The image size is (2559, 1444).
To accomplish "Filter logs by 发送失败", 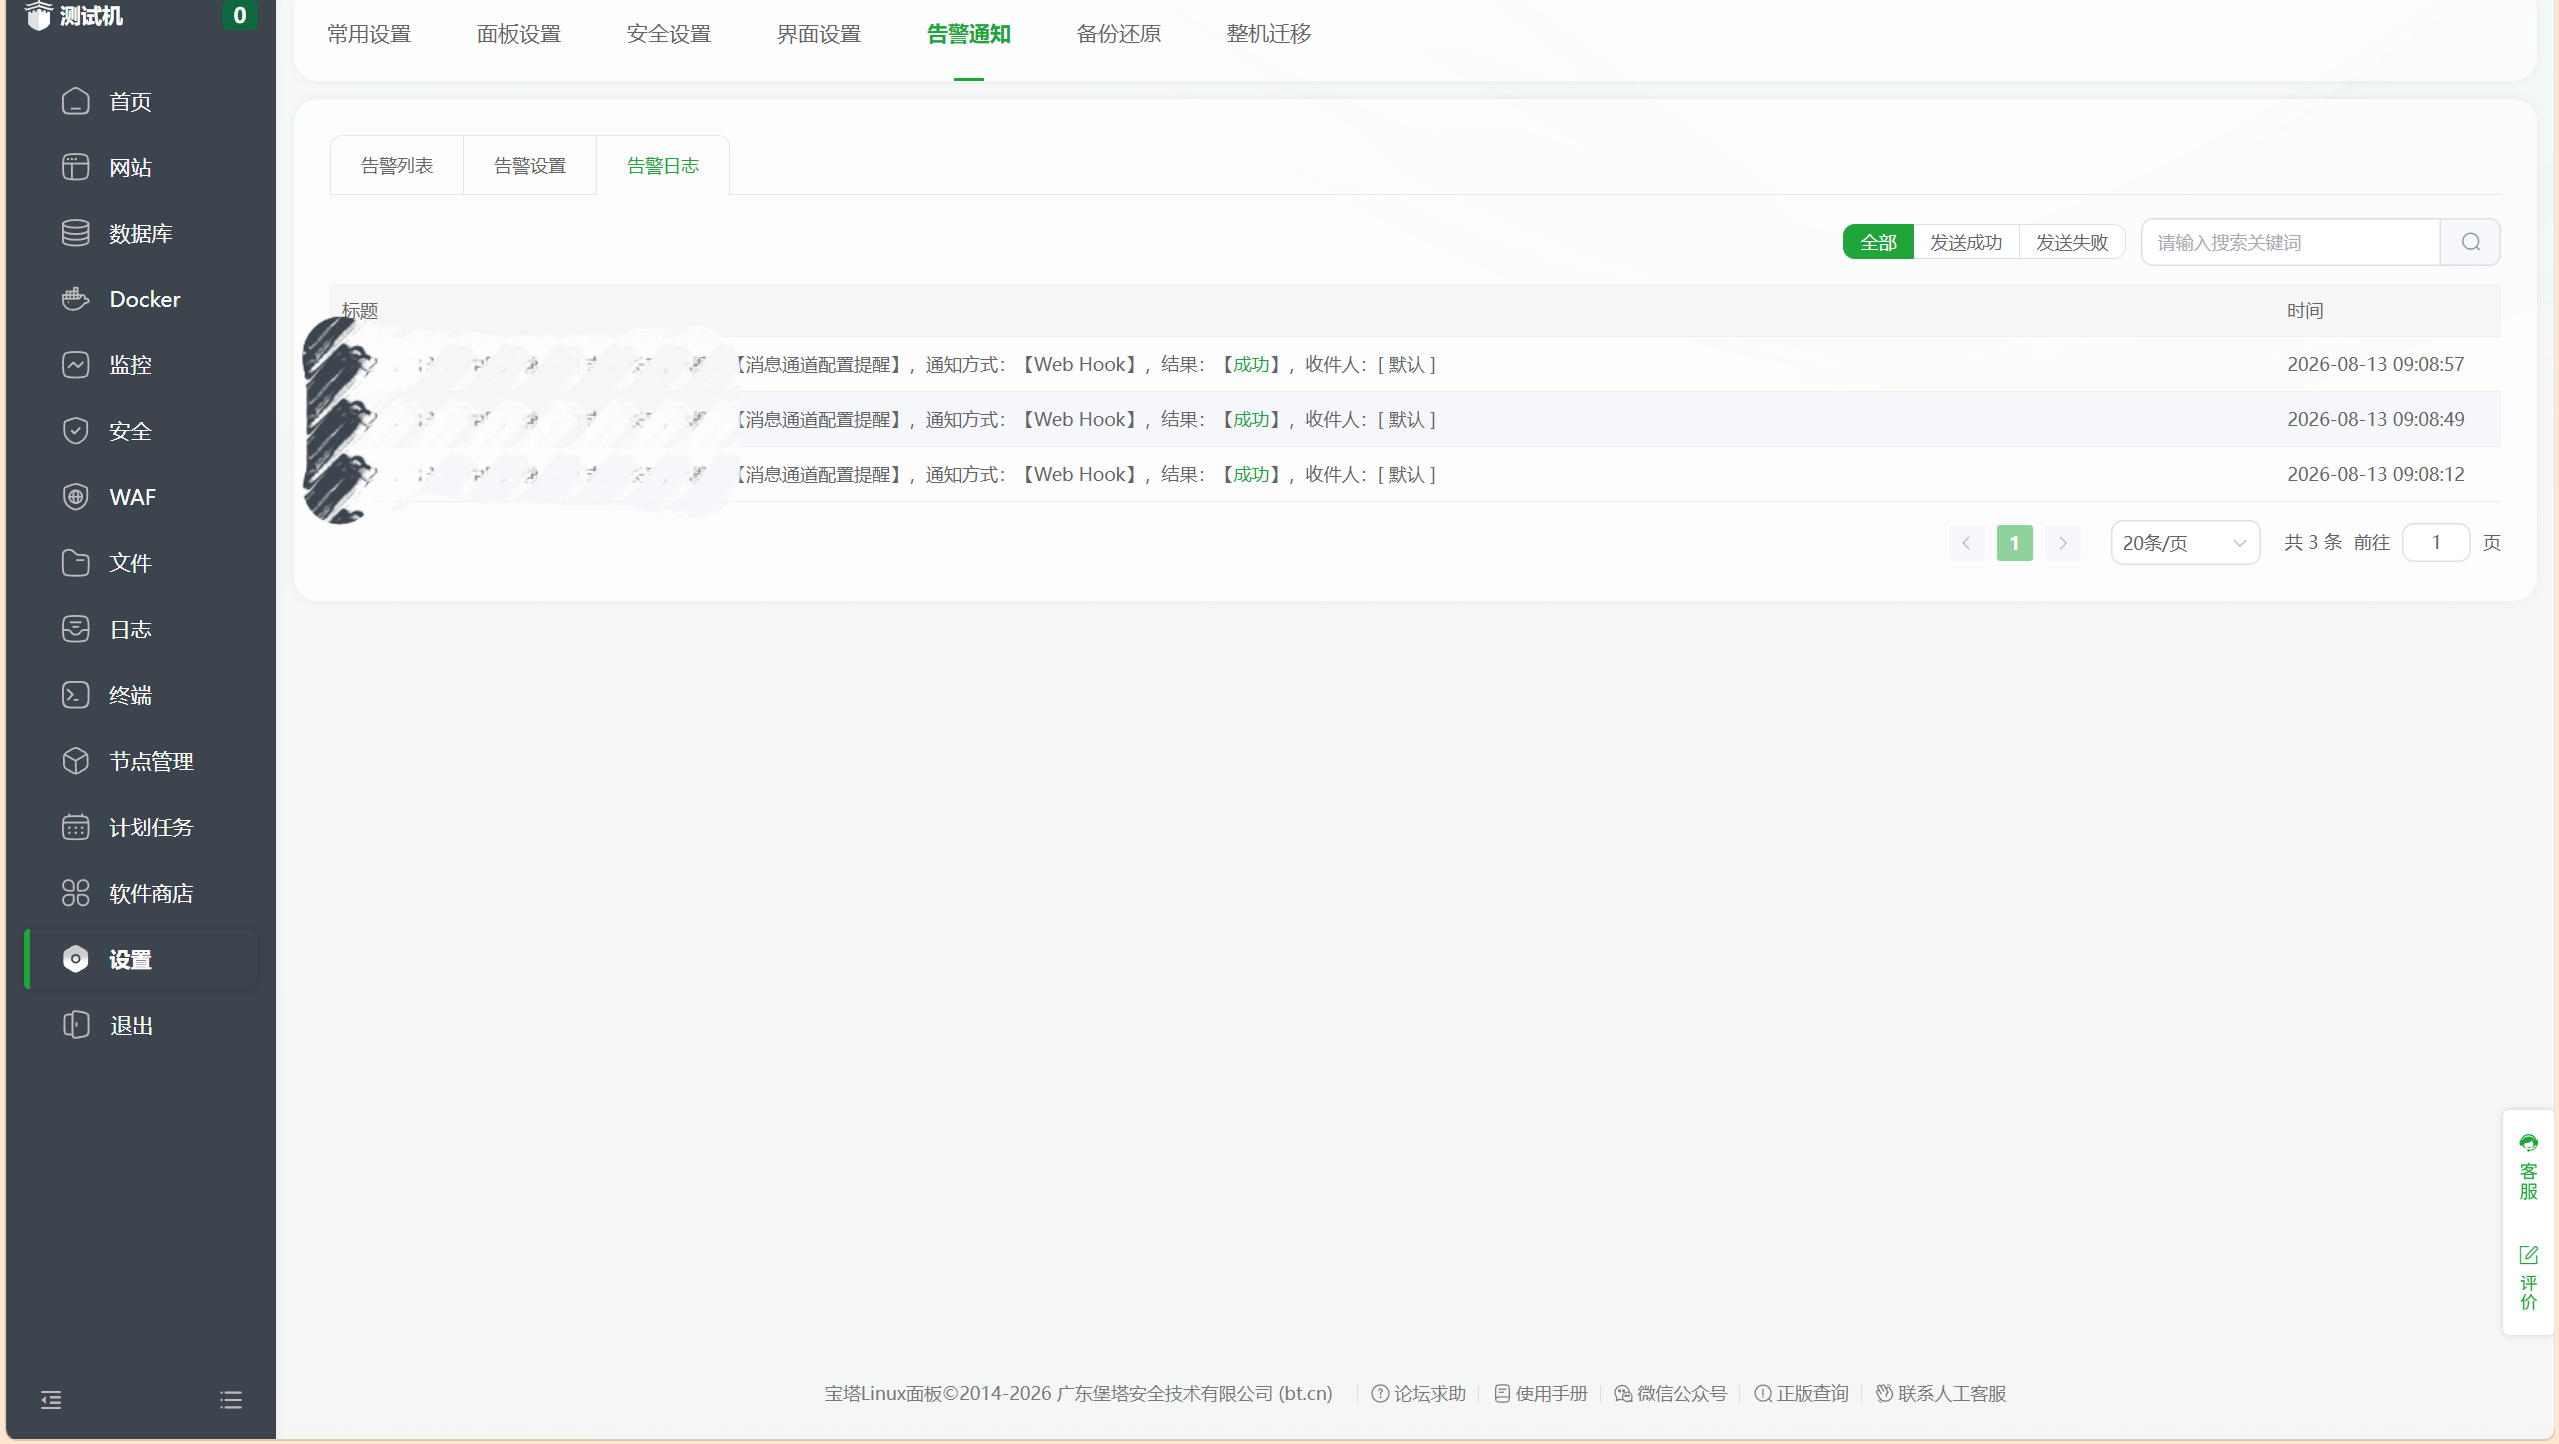I will (x=2072, y=242).
